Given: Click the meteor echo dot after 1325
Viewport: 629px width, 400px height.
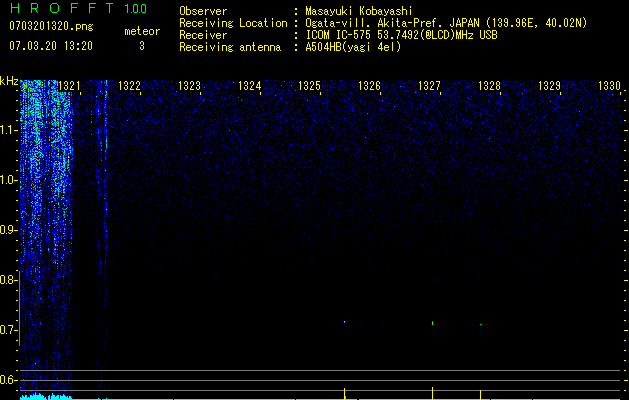Looking at the screenshot, I should click(345, 322).
